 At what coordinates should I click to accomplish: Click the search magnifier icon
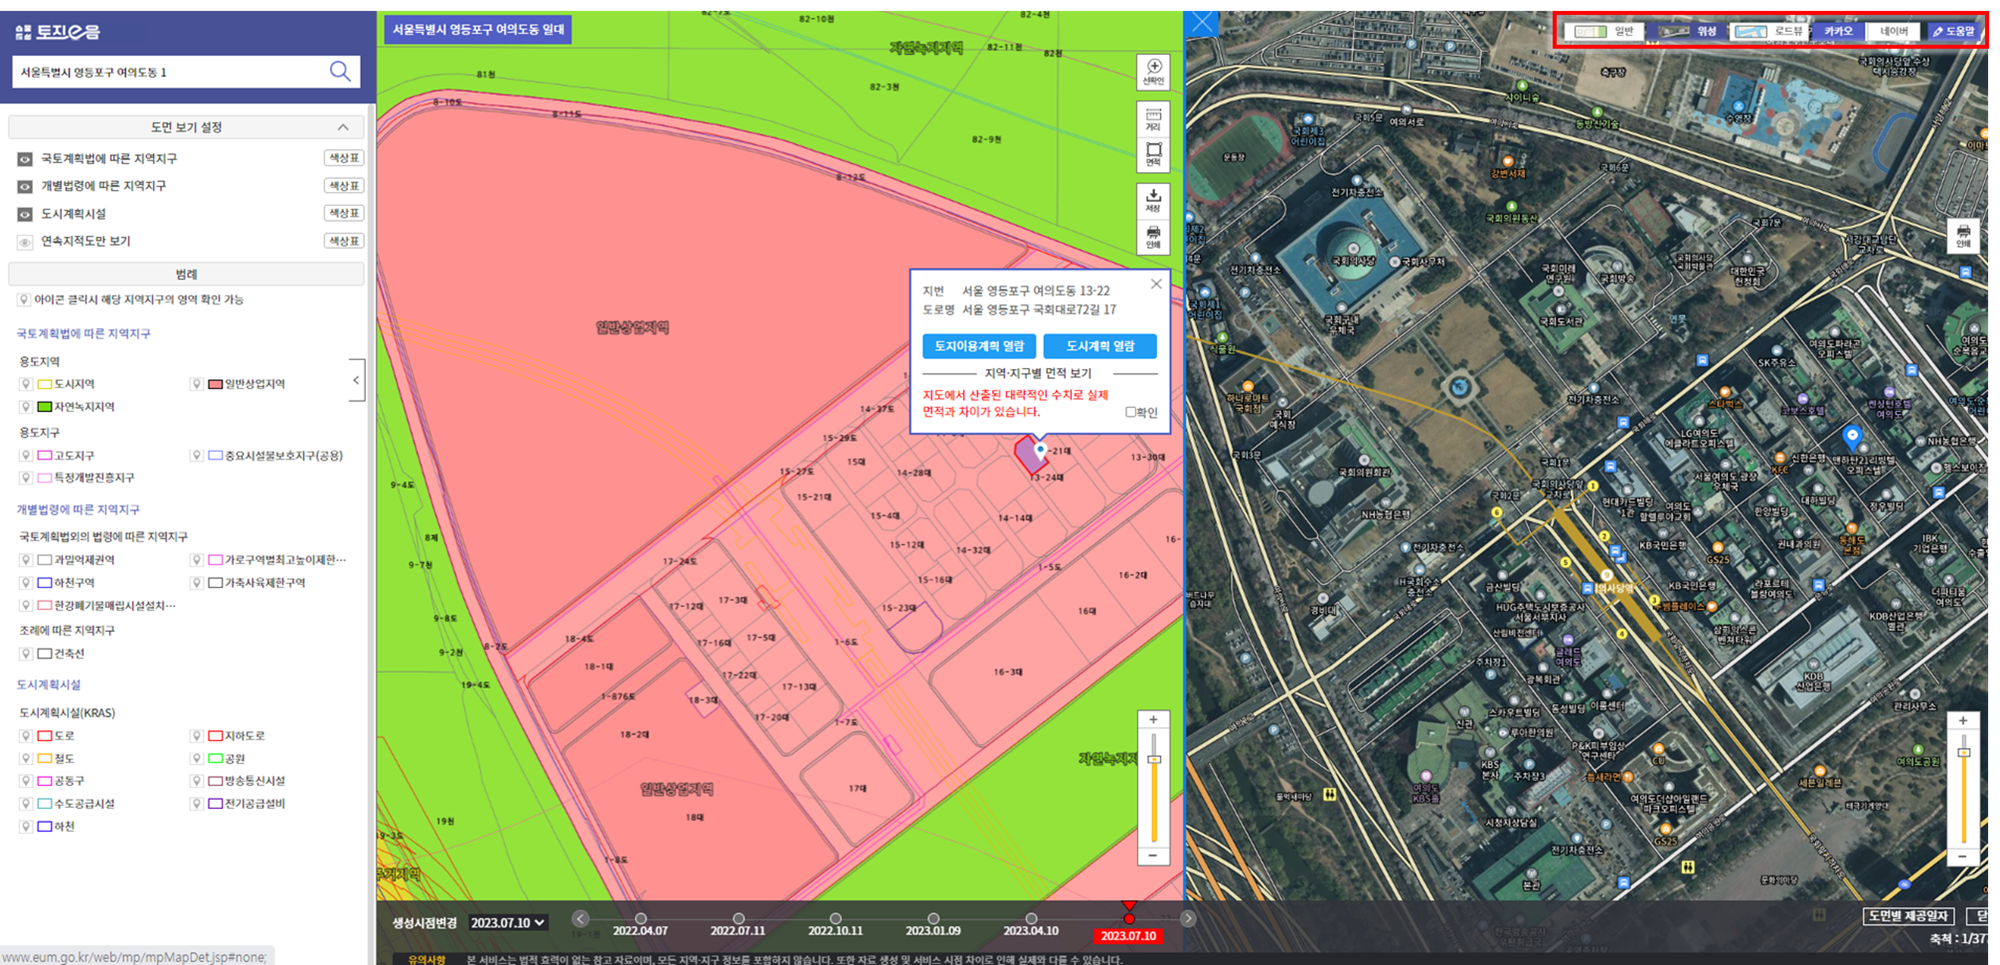(x=340, y=71)
